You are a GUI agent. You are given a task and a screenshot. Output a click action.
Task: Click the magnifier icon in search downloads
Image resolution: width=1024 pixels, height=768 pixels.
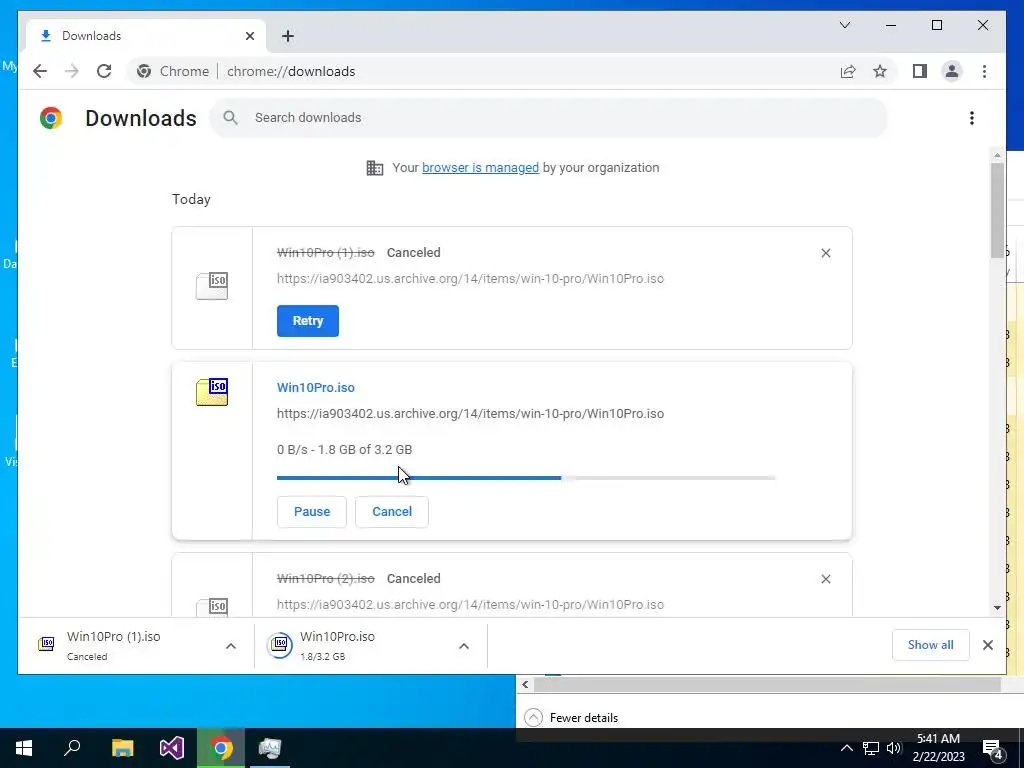coord(230,118)
